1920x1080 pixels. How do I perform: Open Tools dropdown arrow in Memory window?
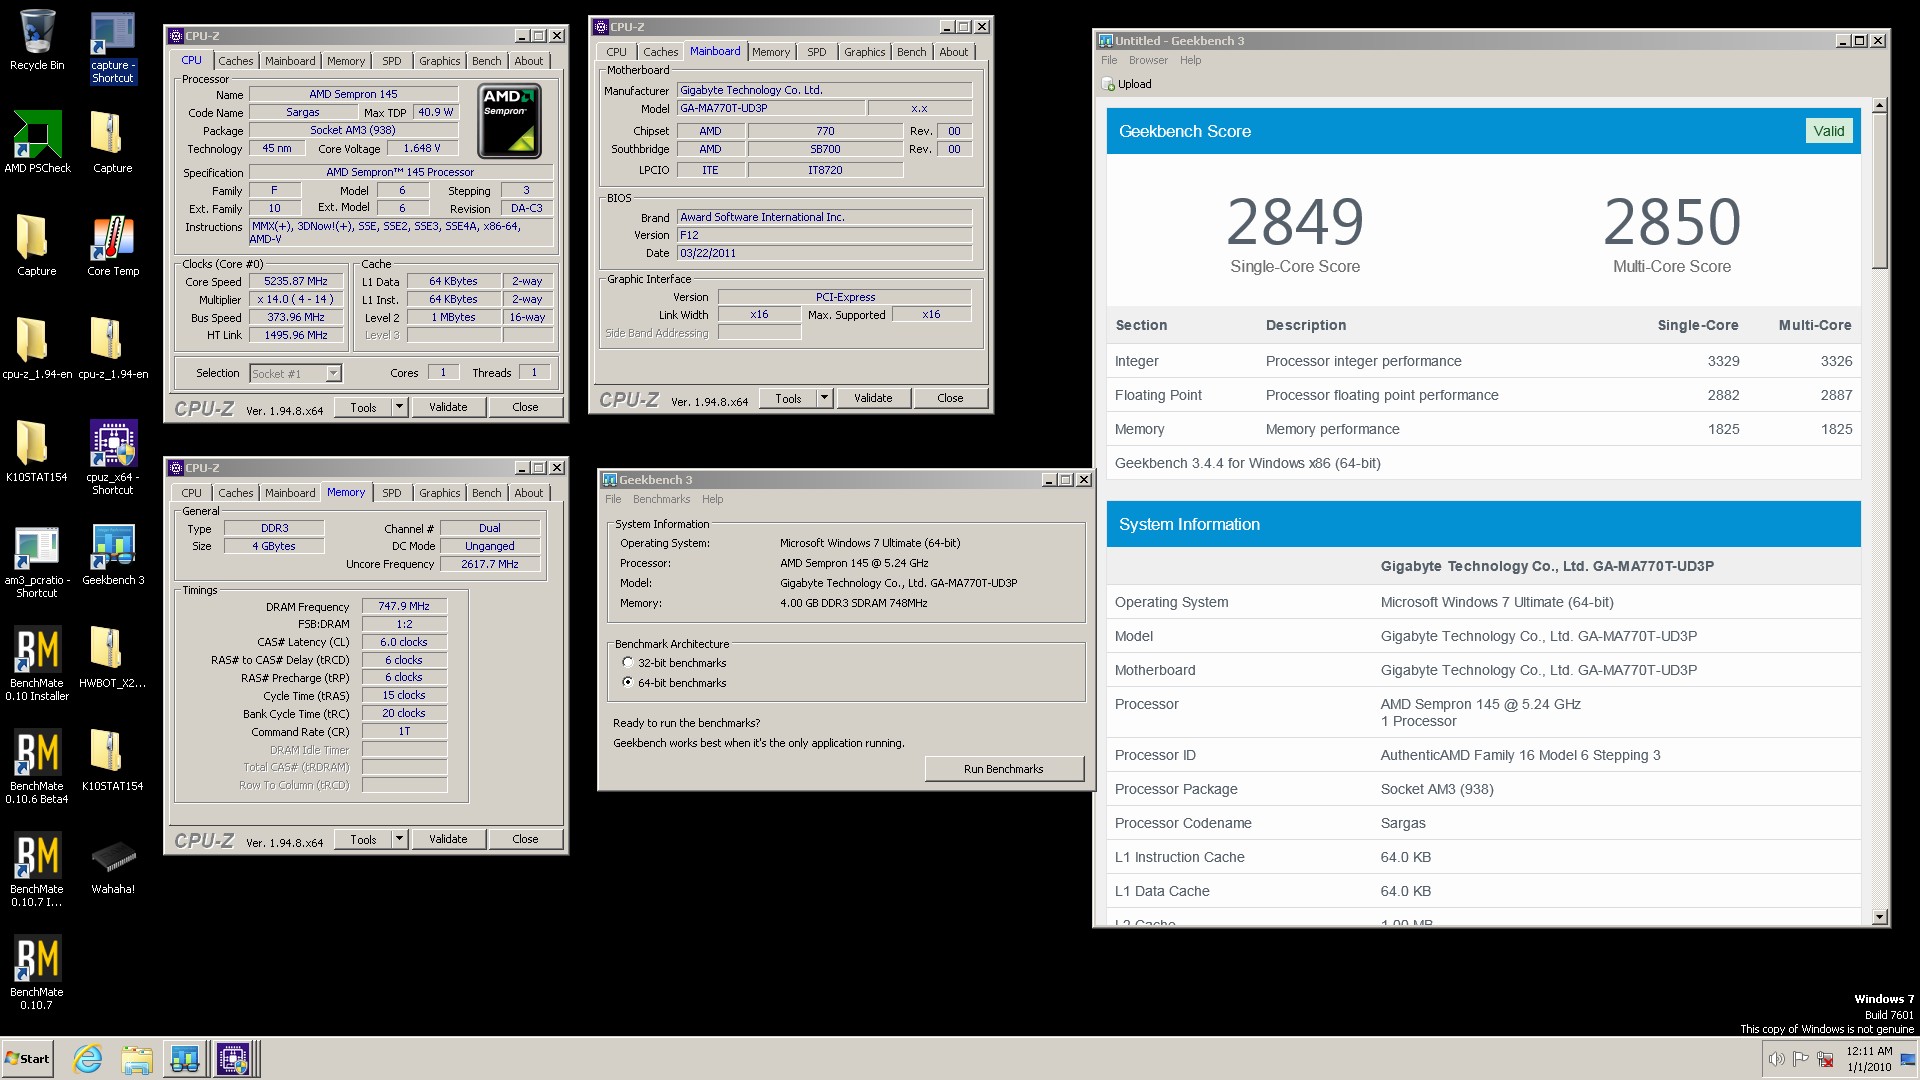coord(399,839)
